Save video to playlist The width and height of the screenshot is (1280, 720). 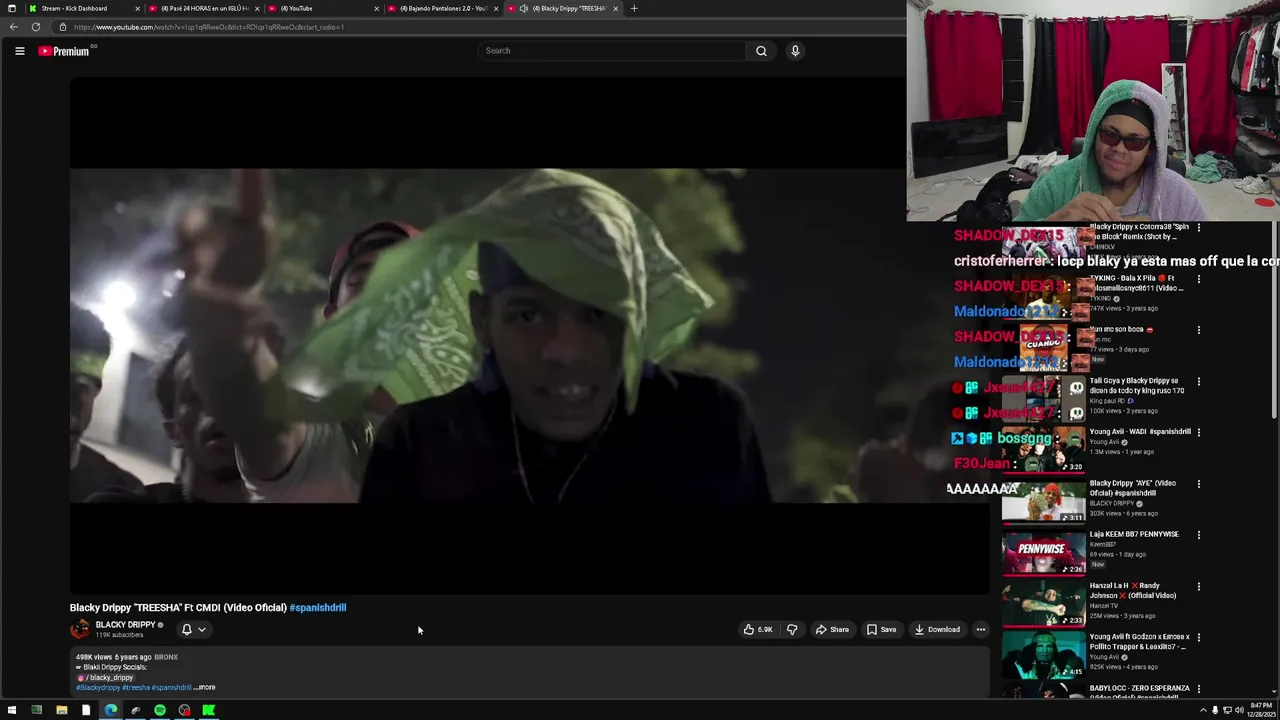click(881, 630)
